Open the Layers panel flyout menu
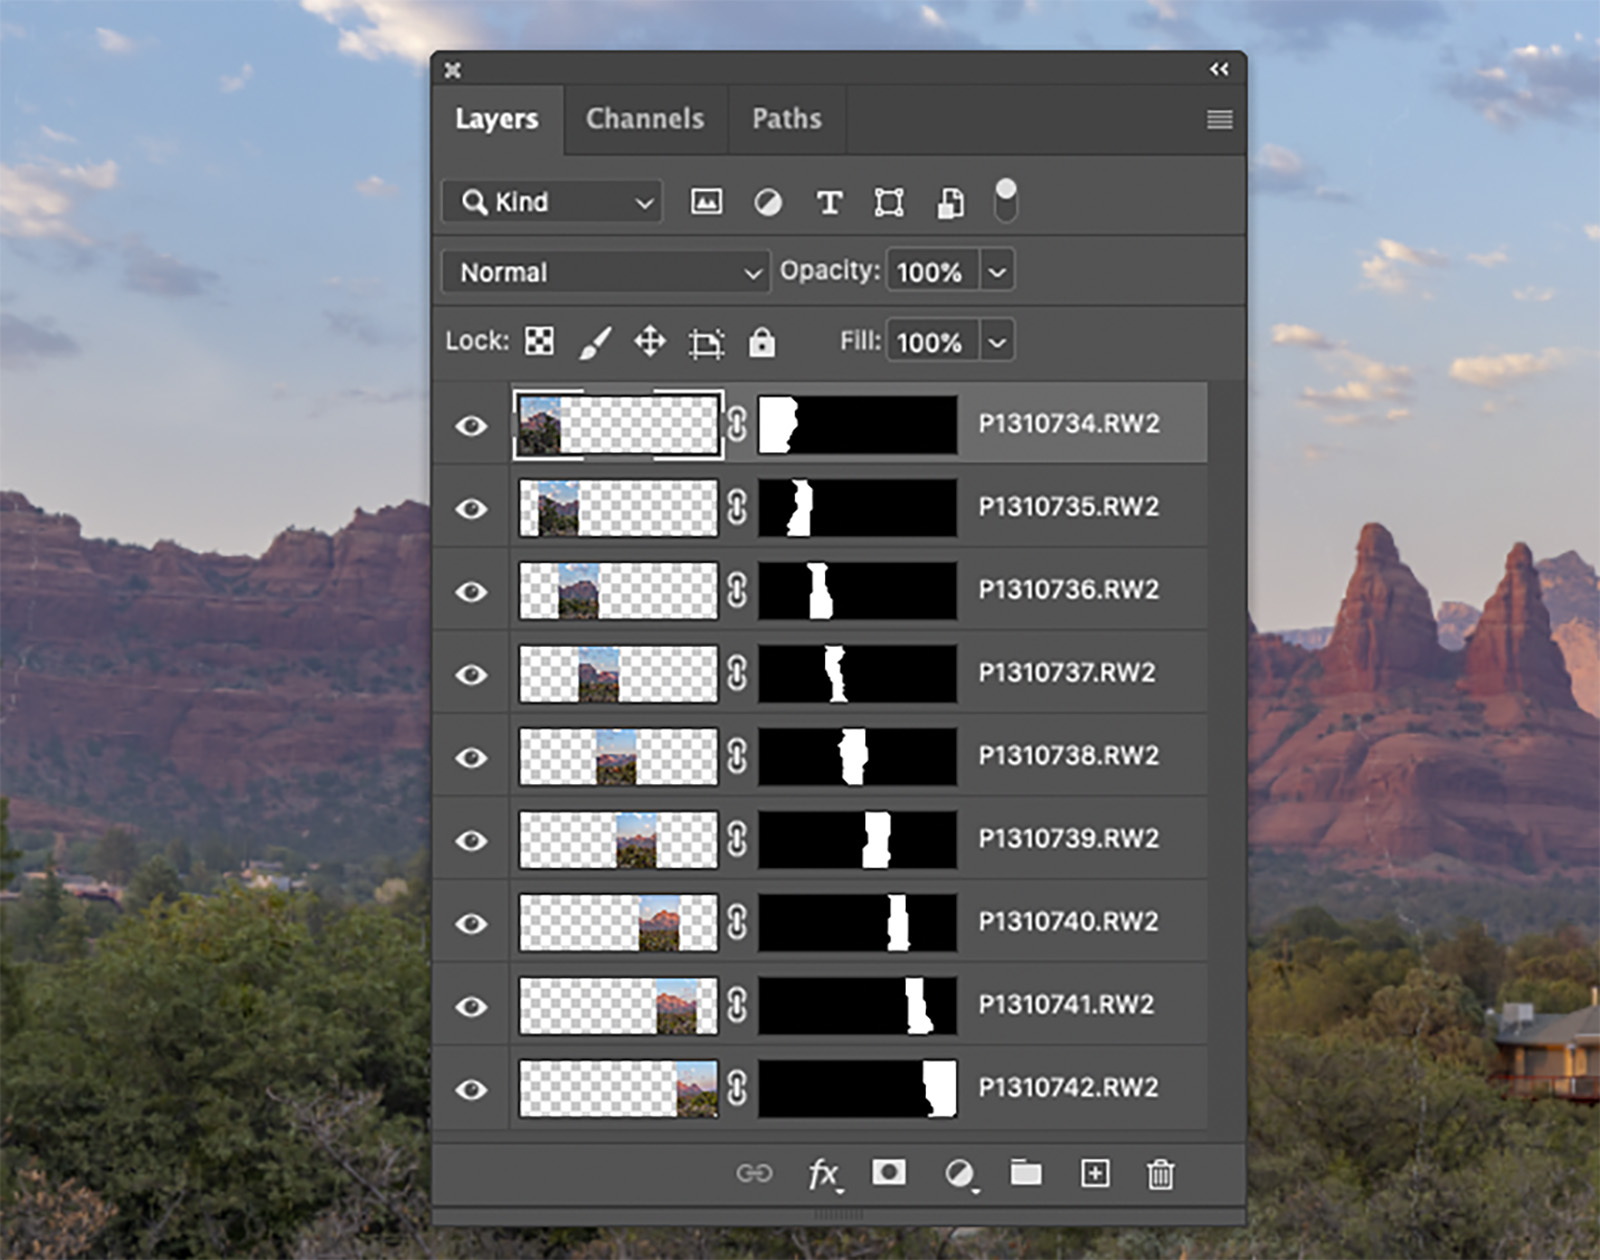 click(1219, 120)
